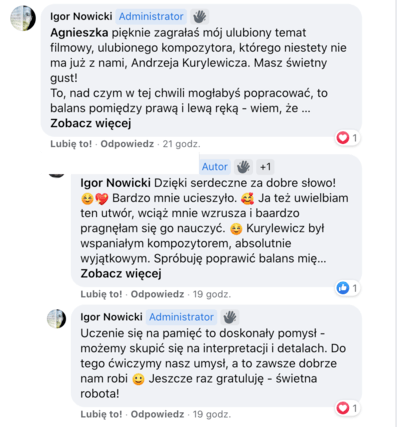Like the author's reply with Lubię to!
This screenshot has width=397, height=427.
click(x=101, y=294)
